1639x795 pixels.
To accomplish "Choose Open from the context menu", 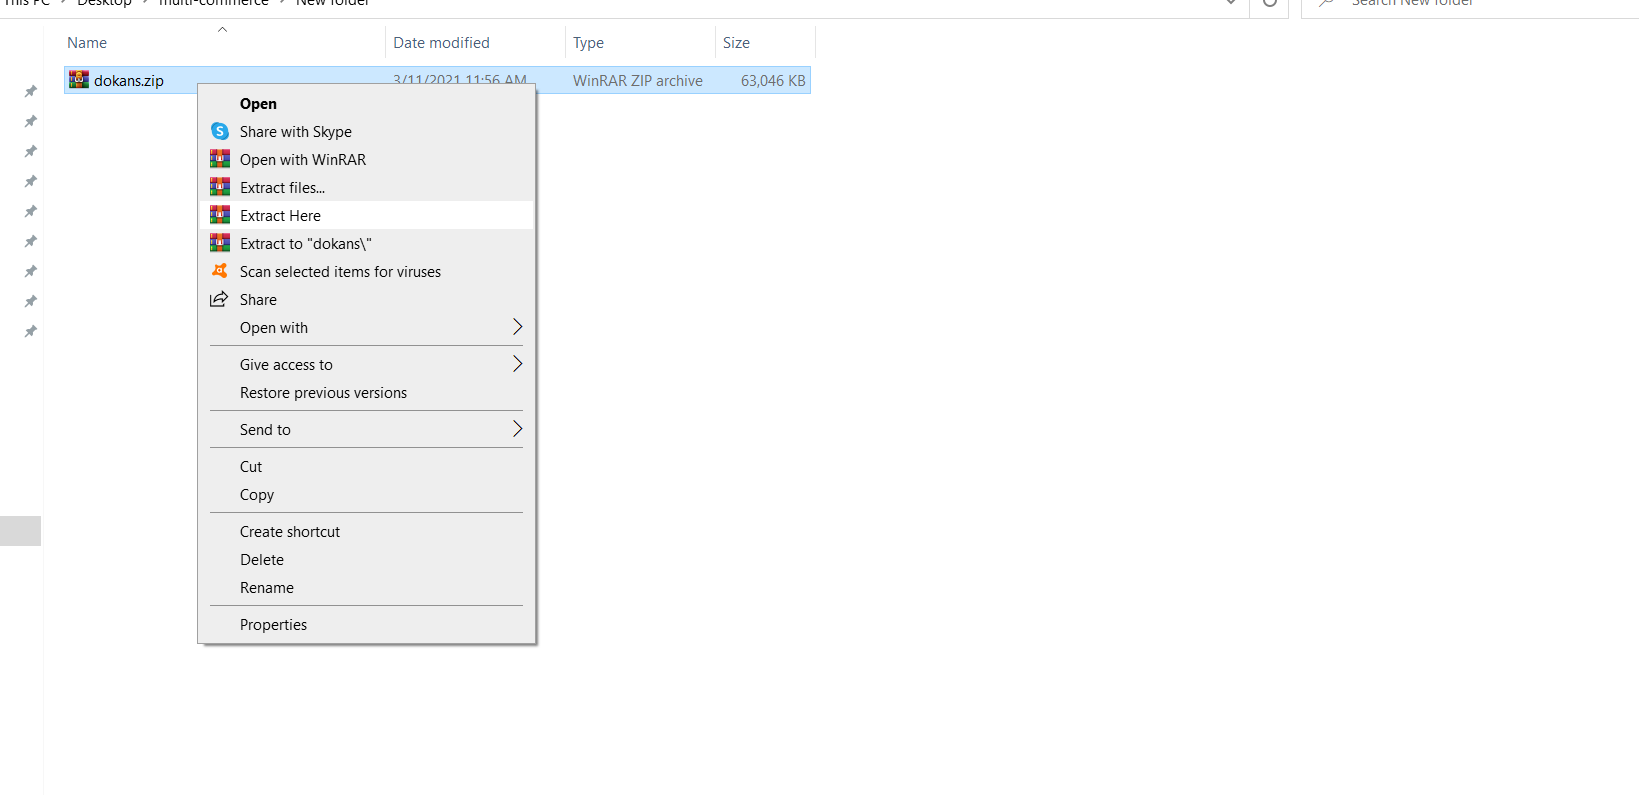I will [258, 104].
